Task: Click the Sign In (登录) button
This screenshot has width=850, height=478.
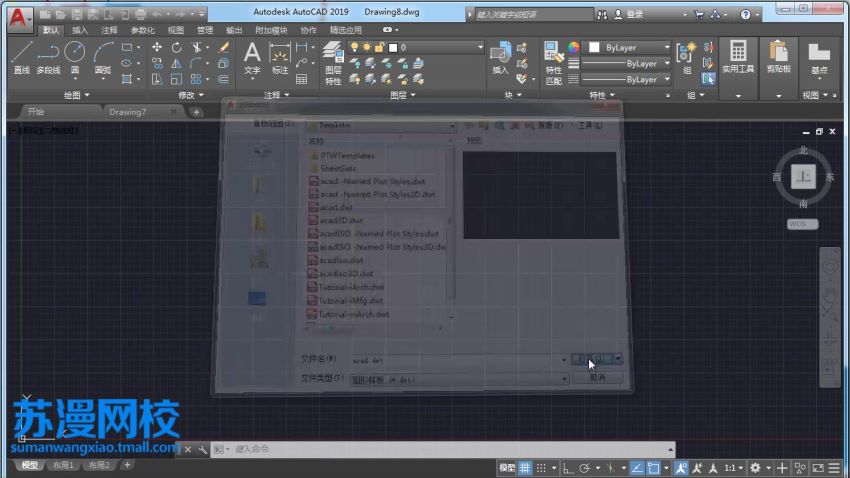Action: [629, 15]
